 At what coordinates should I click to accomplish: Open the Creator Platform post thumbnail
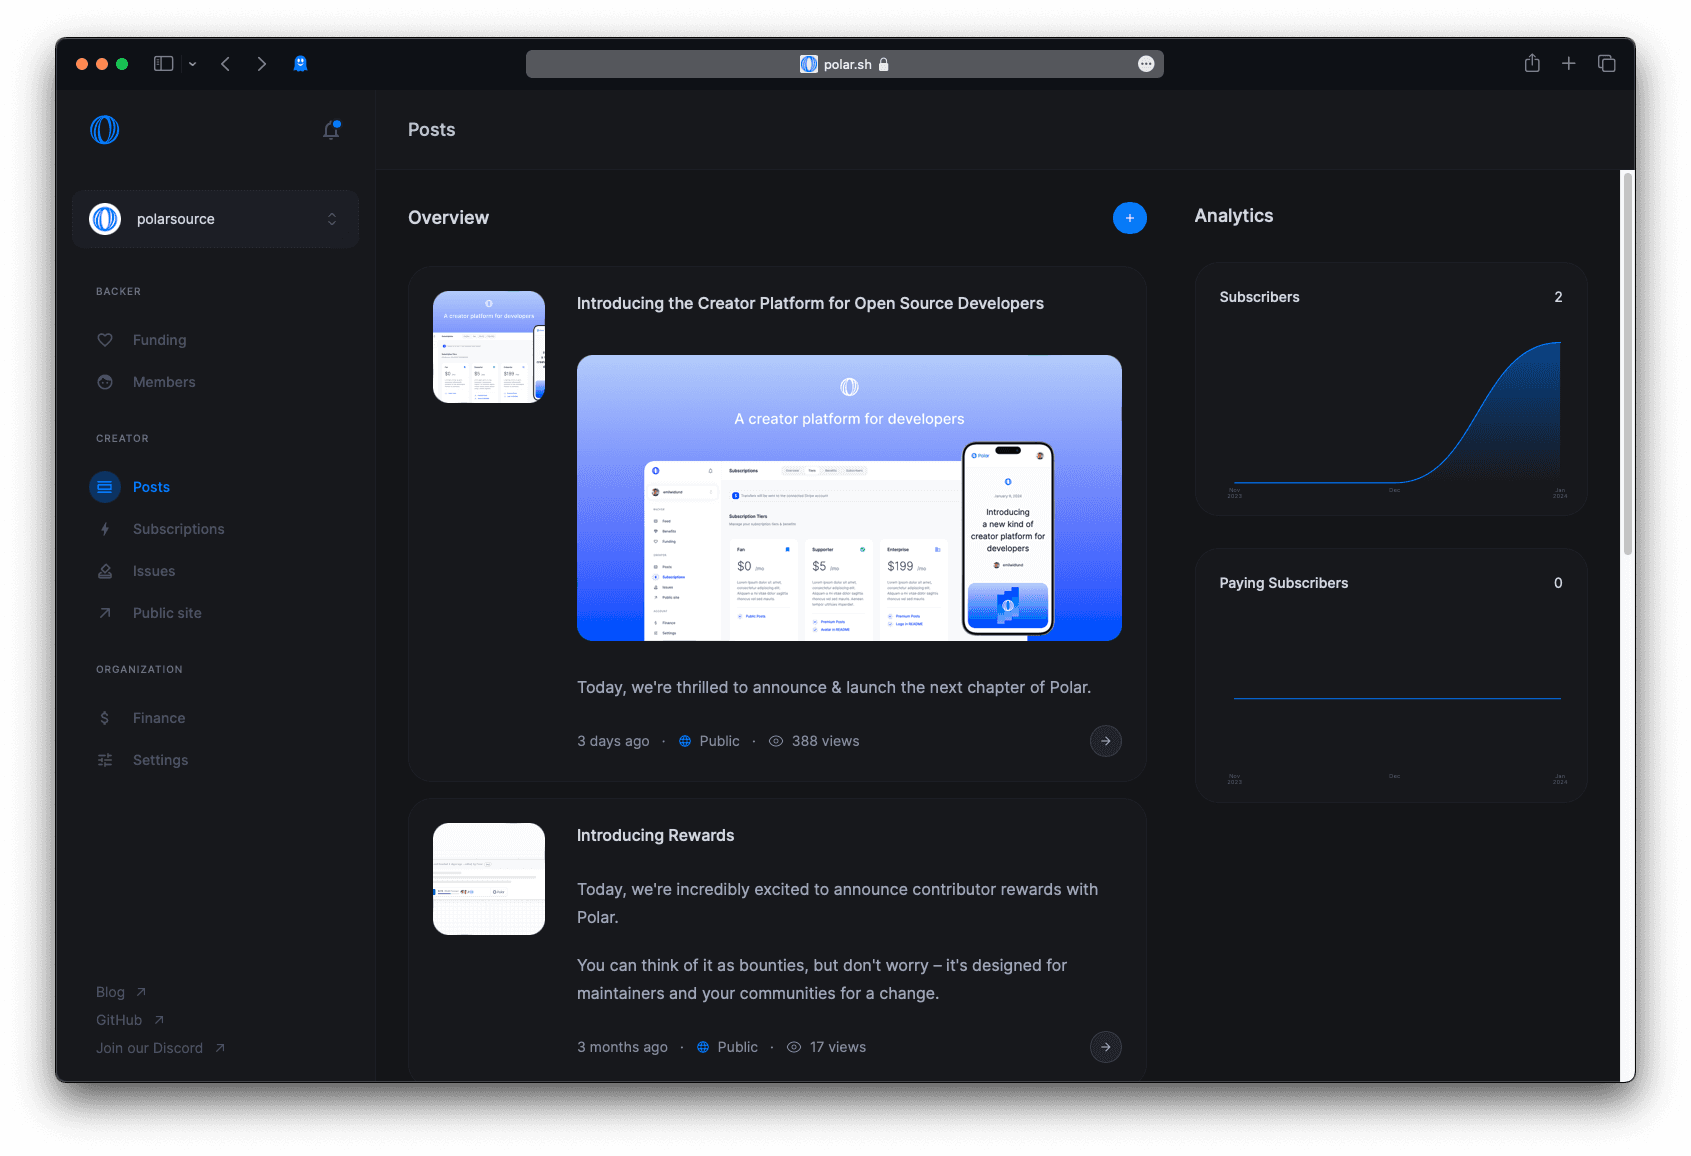tap(489, 347)
